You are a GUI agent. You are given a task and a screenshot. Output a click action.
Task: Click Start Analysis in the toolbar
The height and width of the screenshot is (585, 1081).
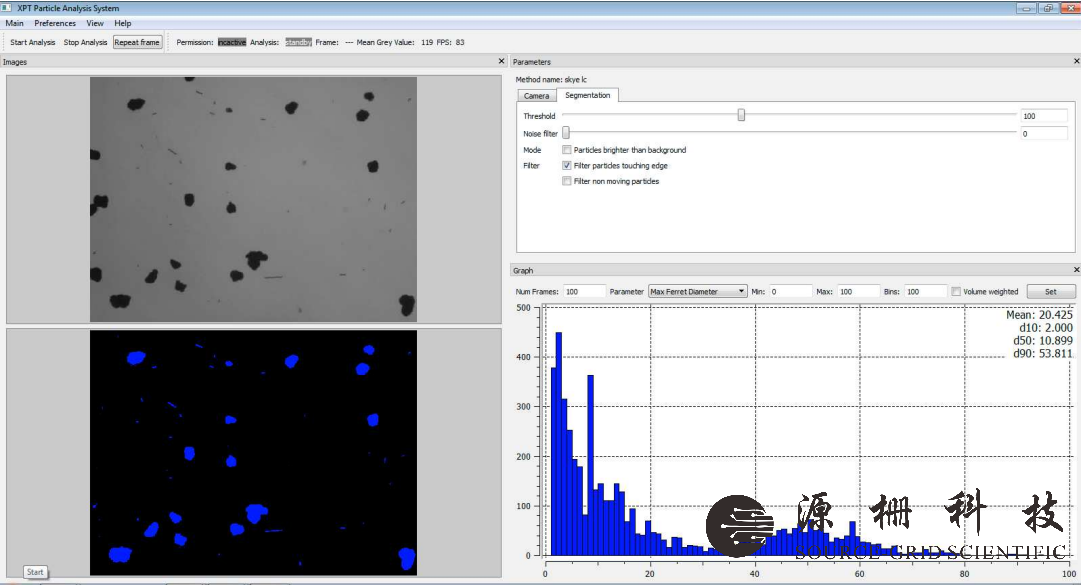(x=32, y=42)
